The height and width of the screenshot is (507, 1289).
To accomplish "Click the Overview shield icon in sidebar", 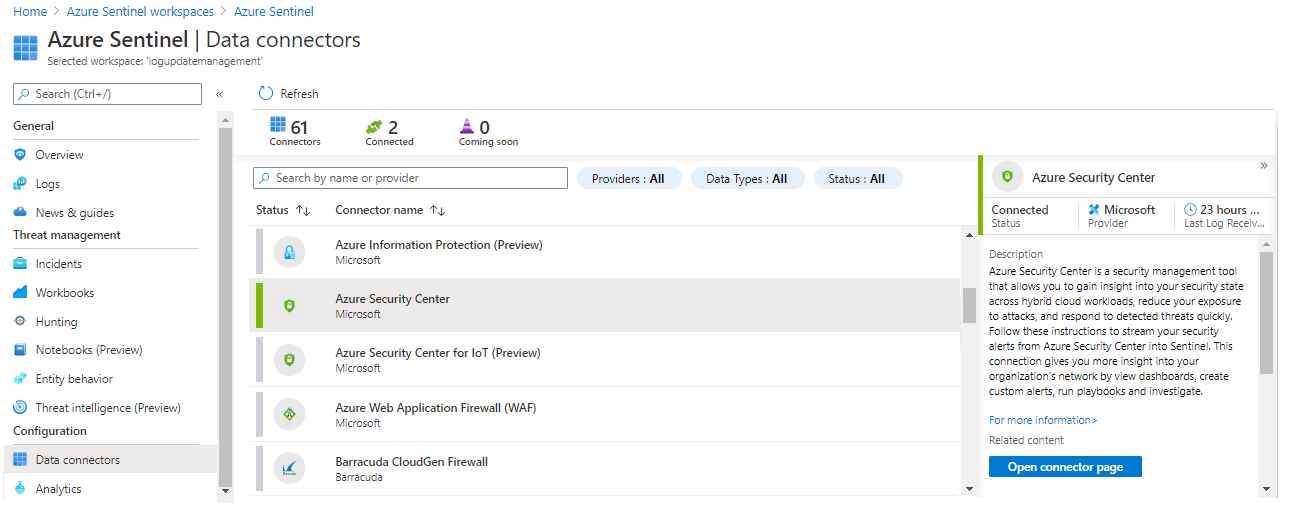I will (x=19, y=155).
